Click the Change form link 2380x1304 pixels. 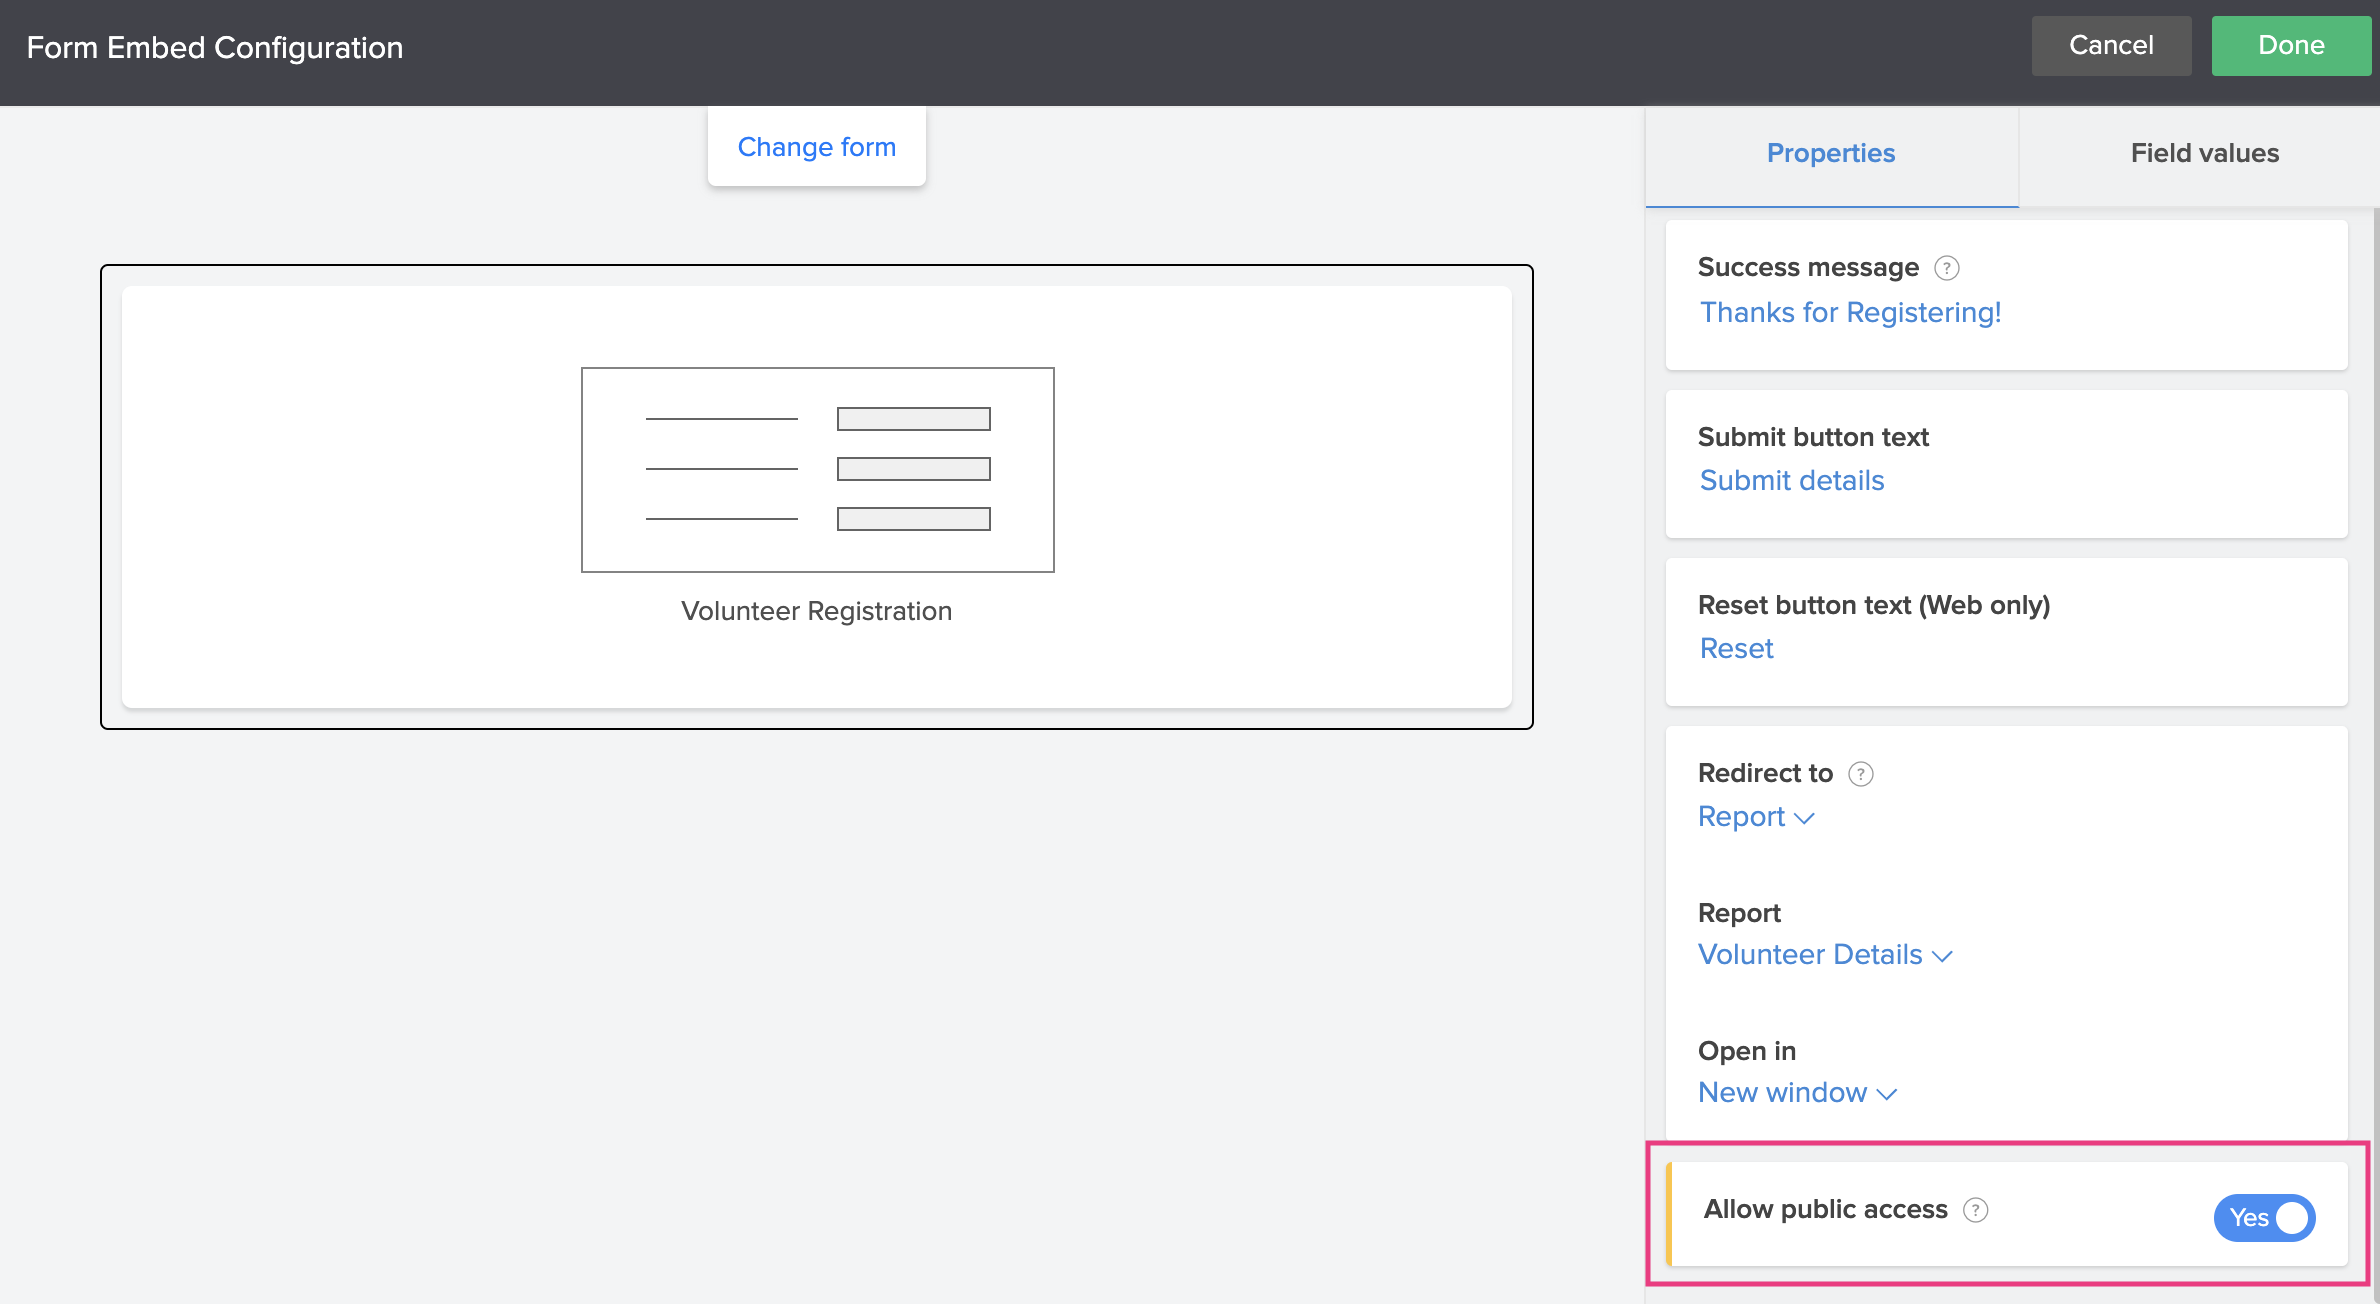pos(816,147)
